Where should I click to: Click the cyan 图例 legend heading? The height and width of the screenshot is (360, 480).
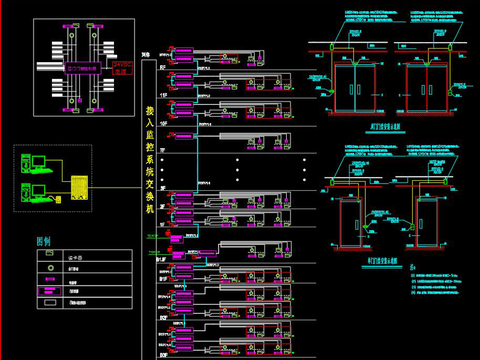coord(44,241)
